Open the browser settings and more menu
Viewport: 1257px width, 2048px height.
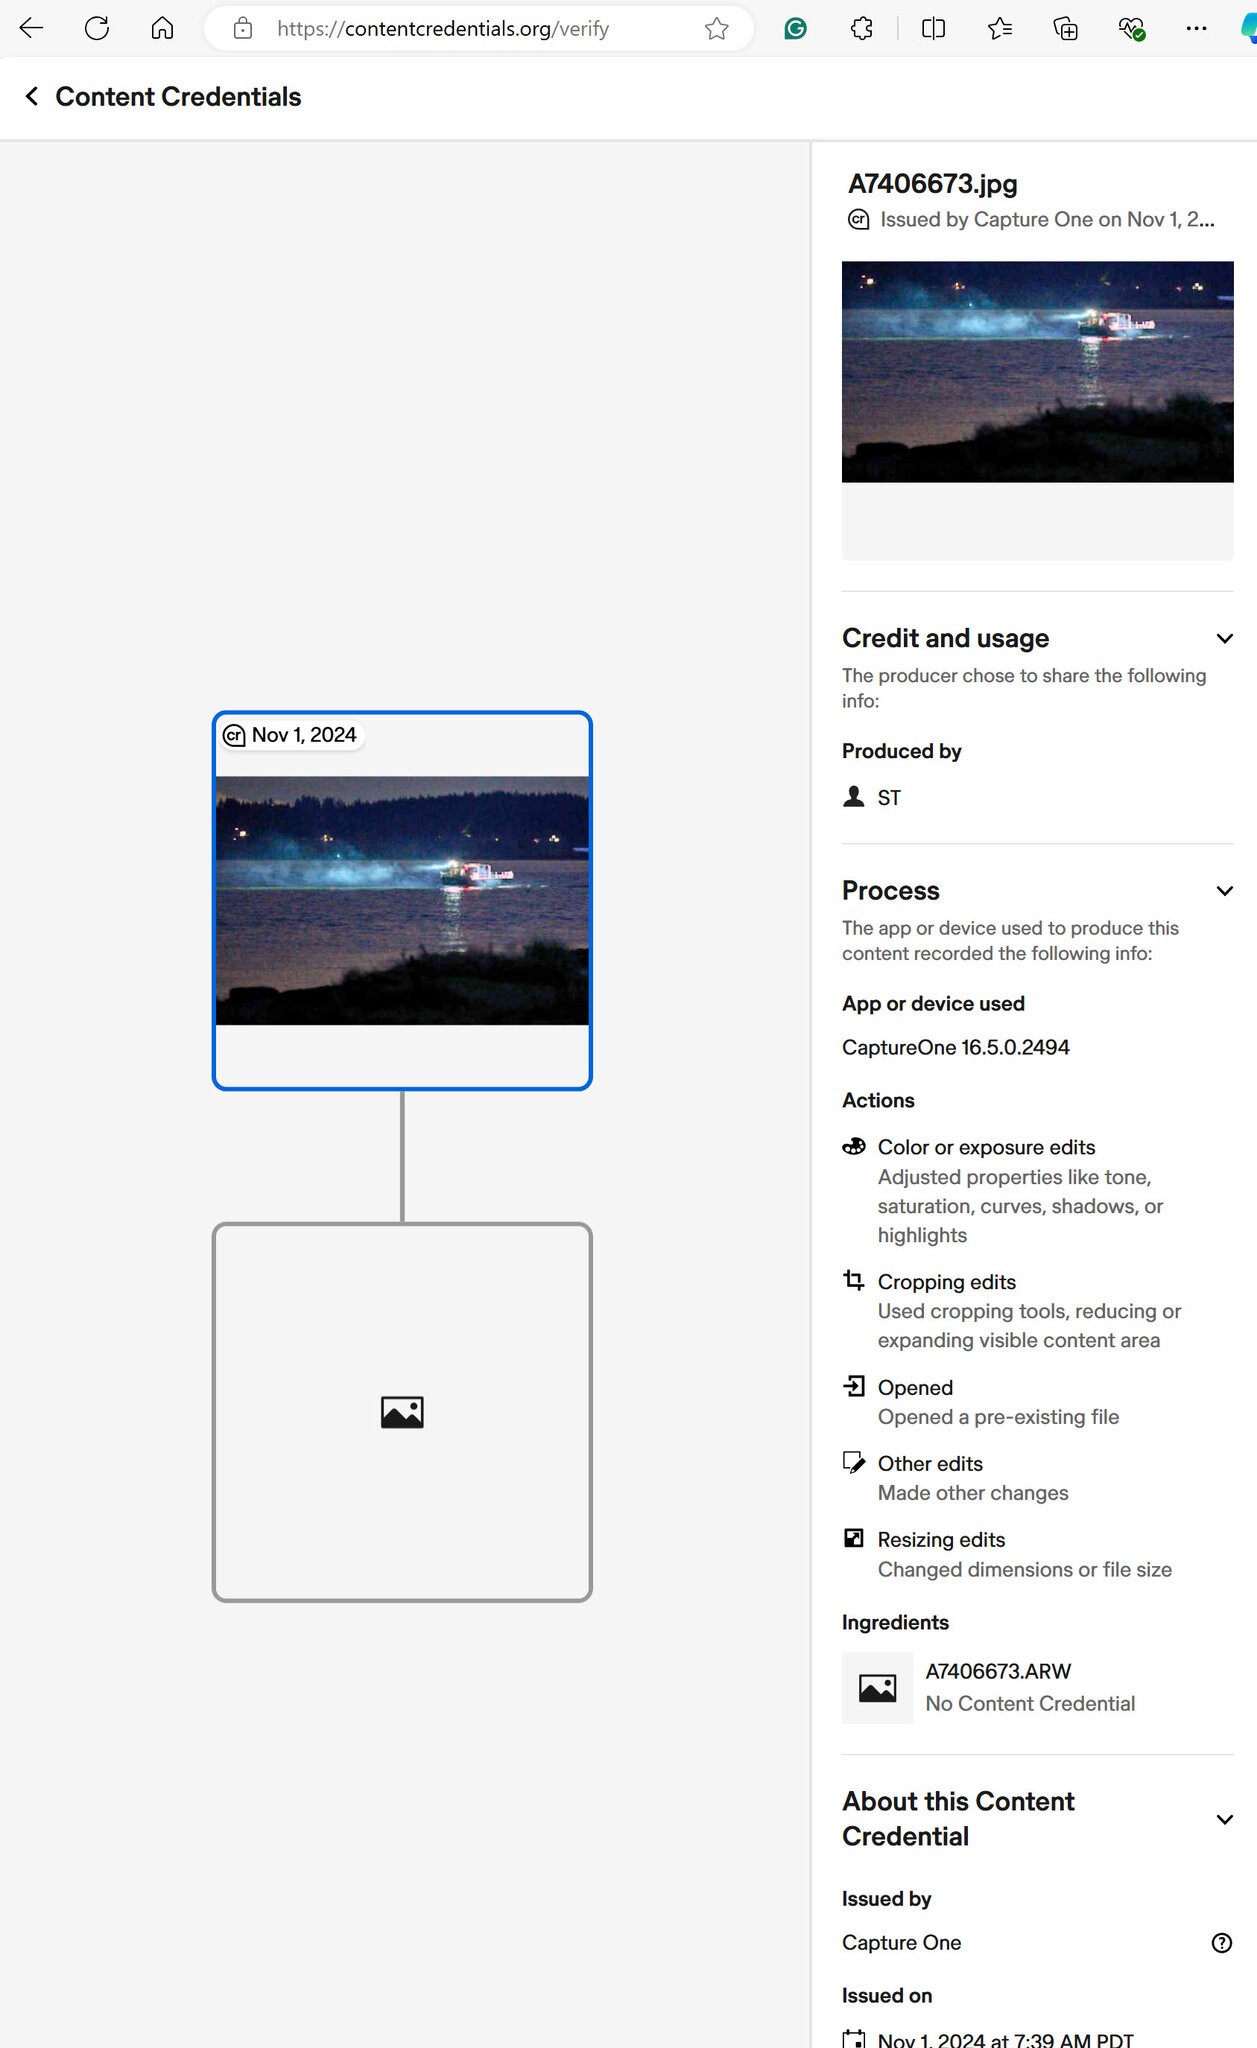(1196, 29)
